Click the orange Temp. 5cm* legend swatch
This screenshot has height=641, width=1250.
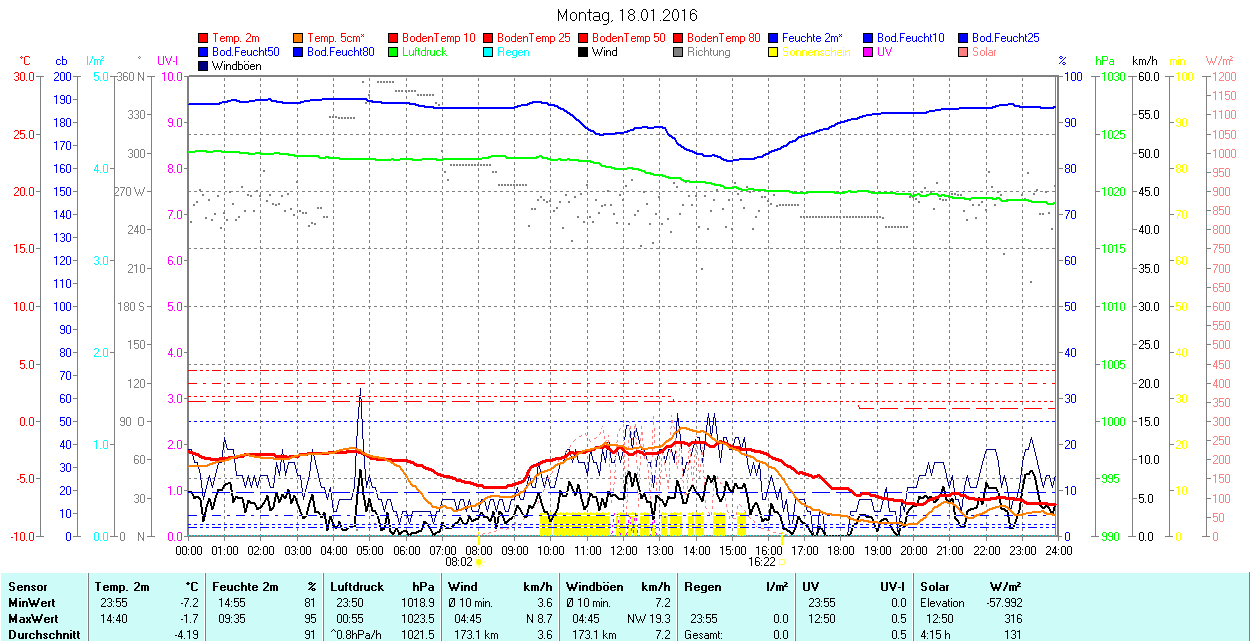298,38
